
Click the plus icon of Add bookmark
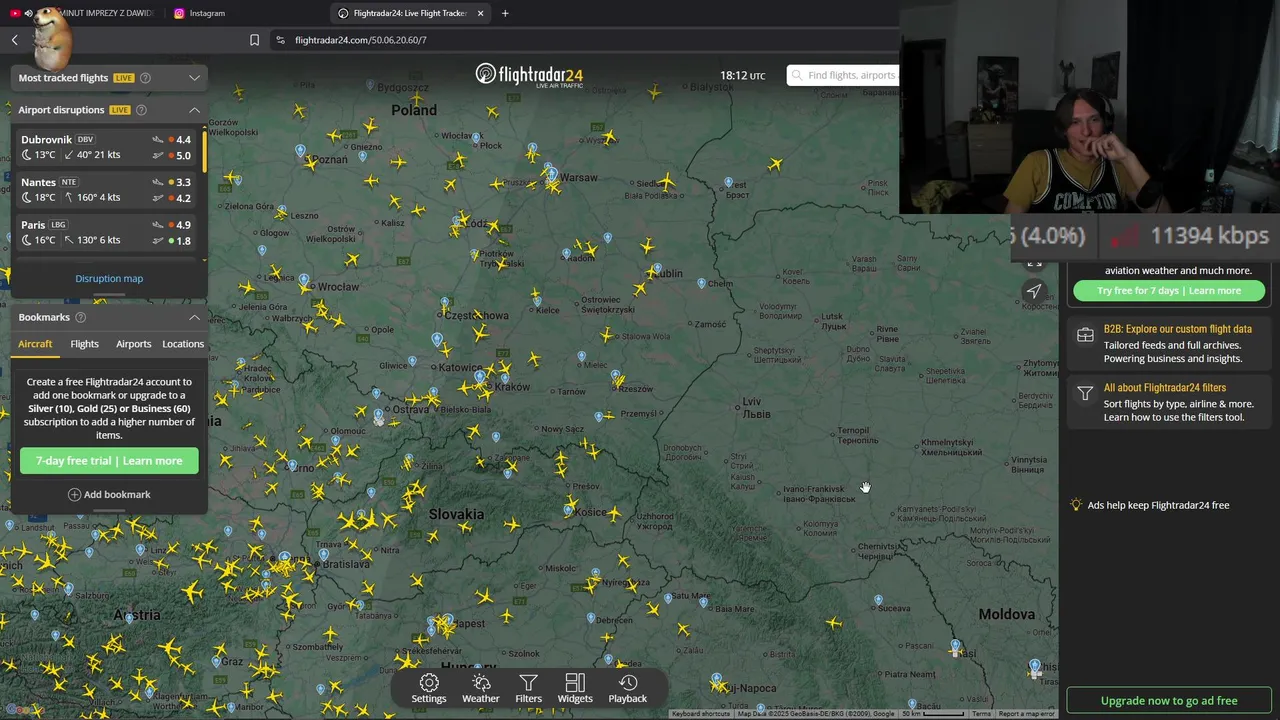pyautogui.click(x=74, y=494)
